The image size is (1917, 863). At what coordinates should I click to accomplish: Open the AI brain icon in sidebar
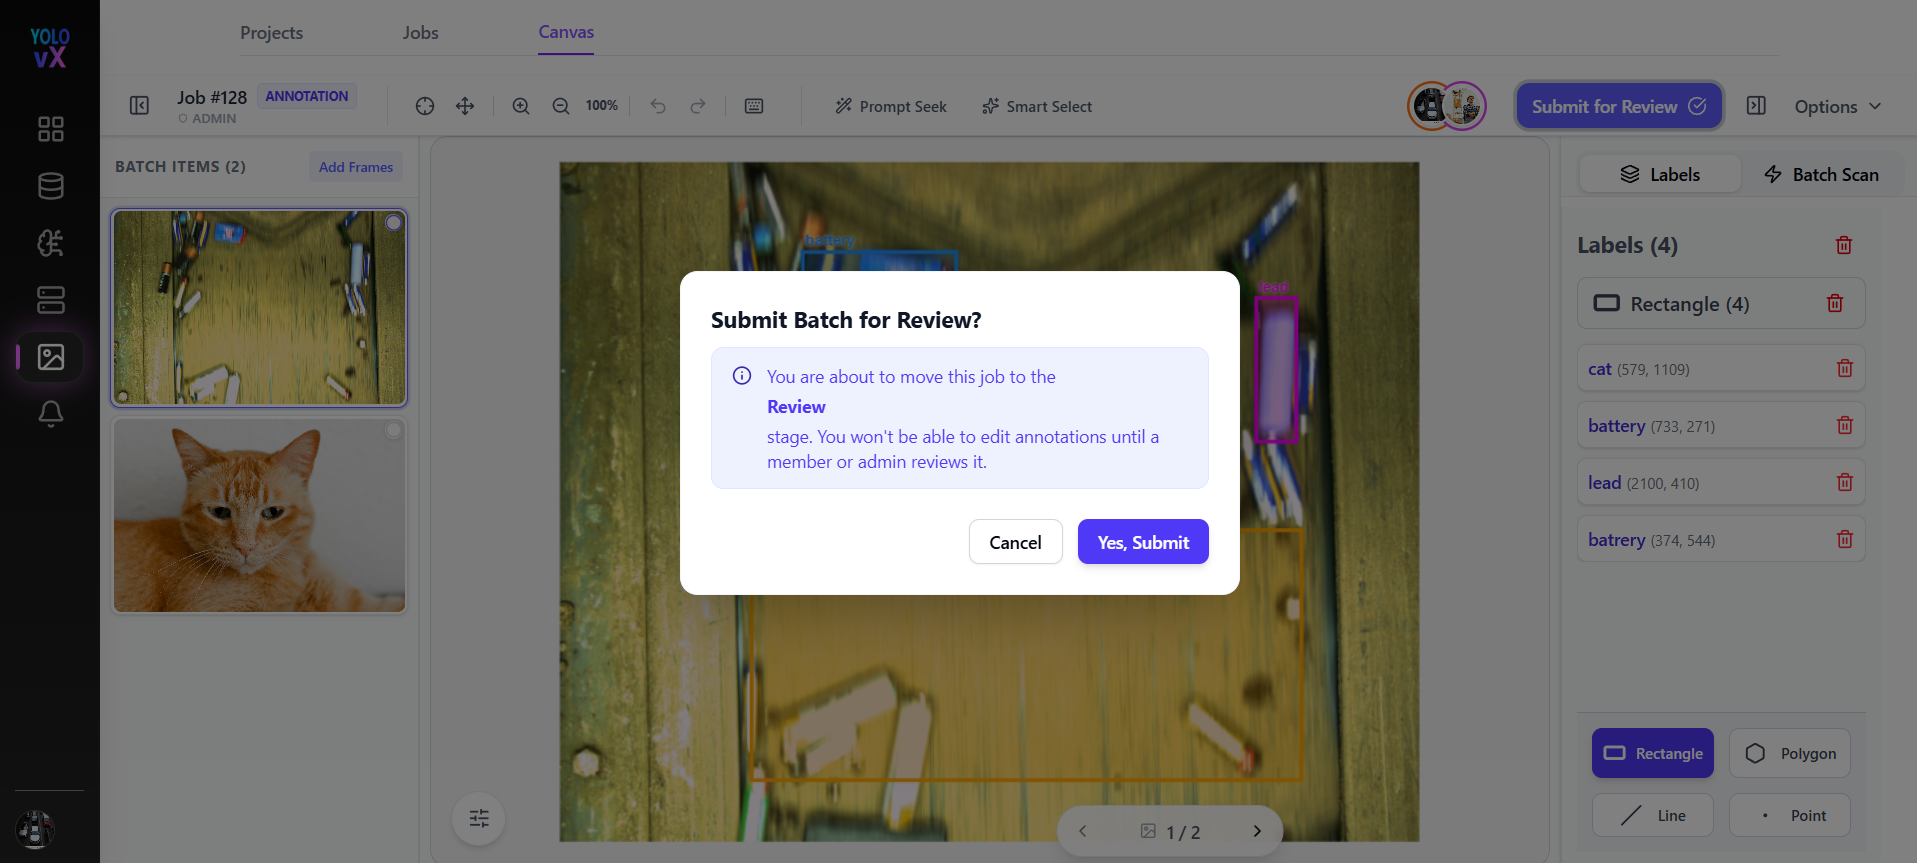click(x=50, y=243)
